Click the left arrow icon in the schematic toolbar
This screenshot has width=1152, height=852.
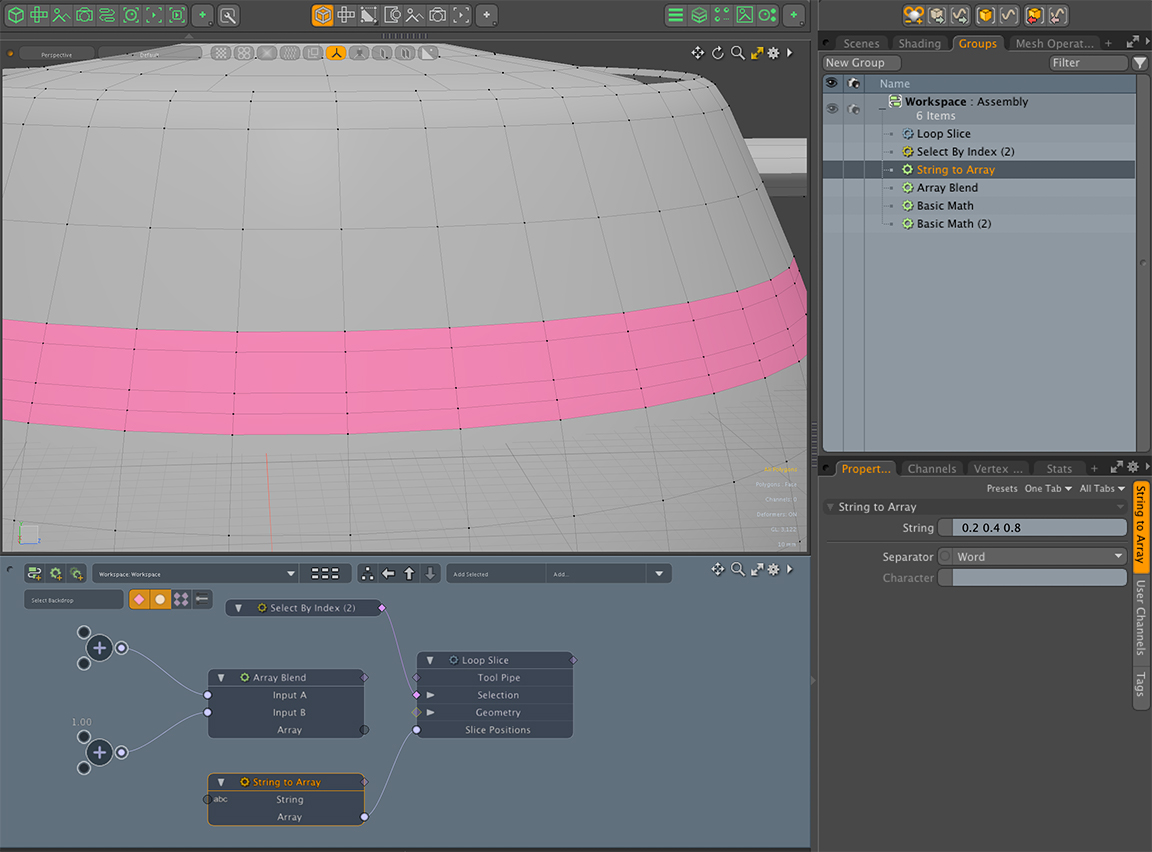tap(388, 573)
